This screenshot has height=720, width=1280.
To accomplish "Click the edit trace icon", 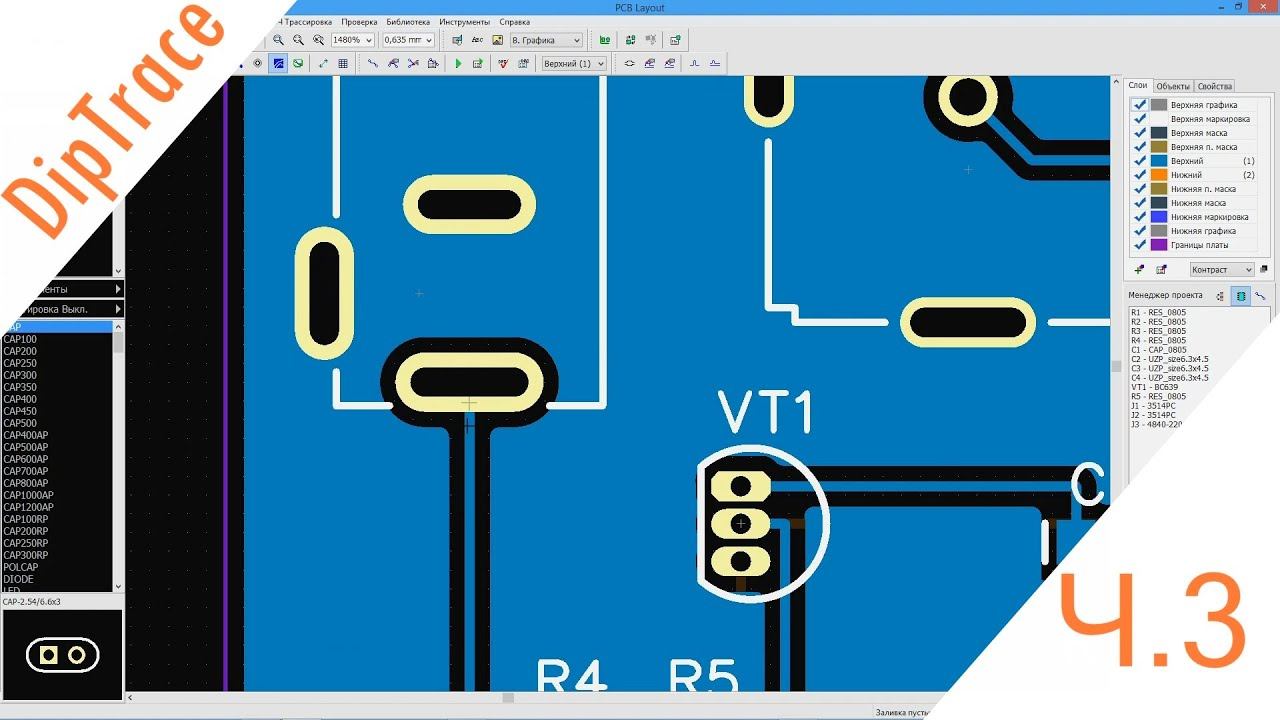I will coord(393,63).
